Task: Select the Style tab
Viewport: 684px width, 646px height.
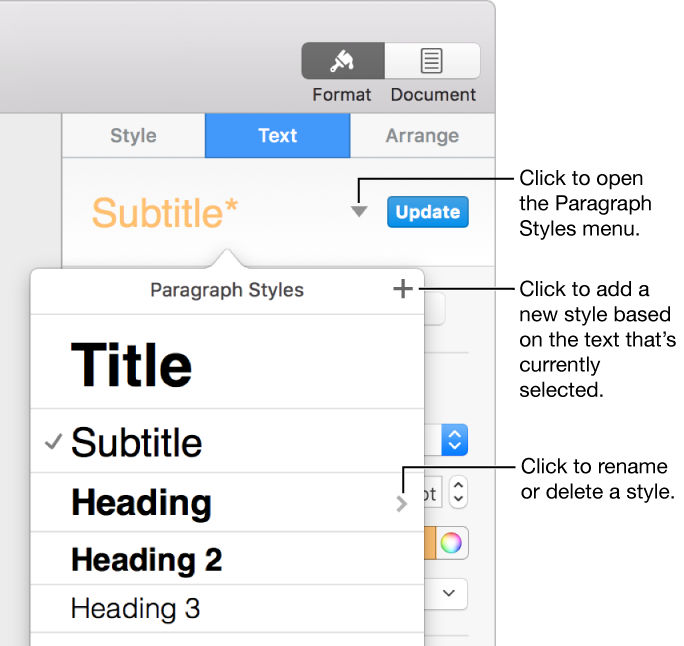Action: tap(133, 136)
